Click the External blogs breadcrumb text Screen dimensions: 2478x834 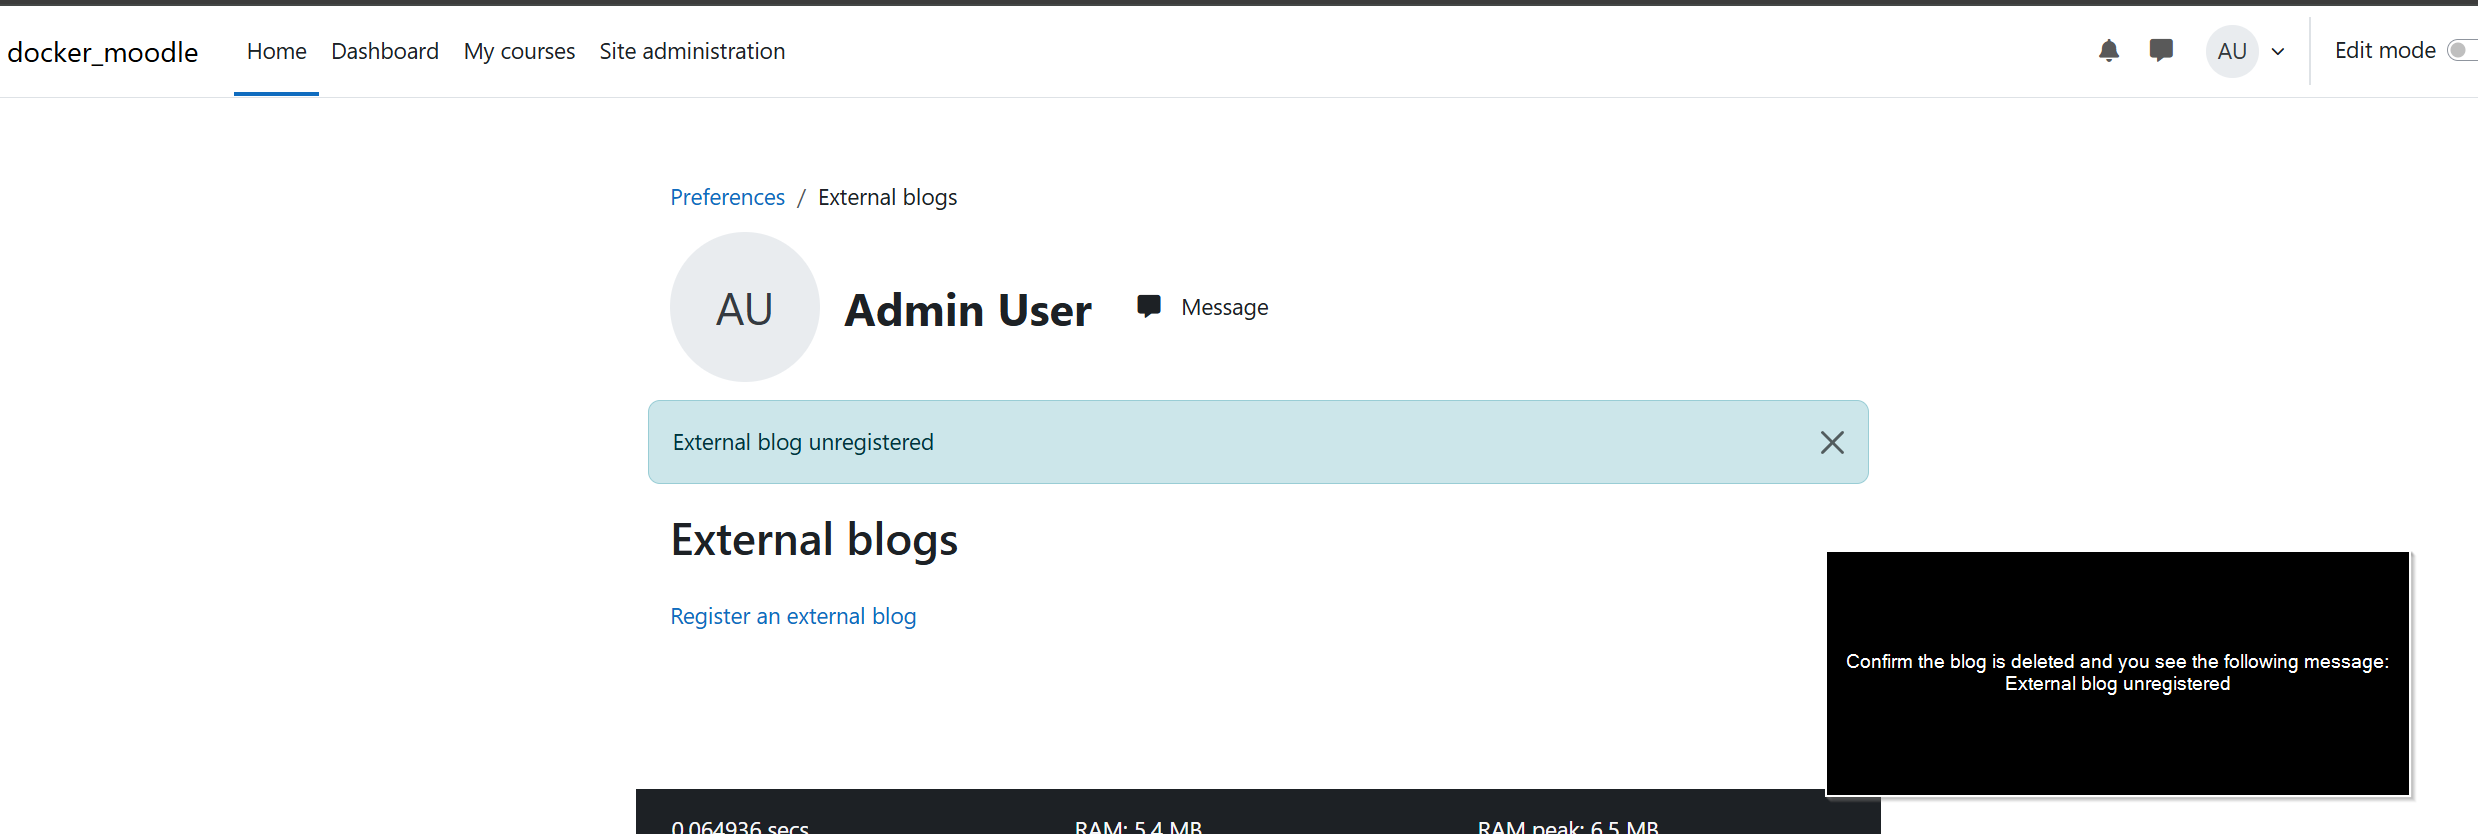click(x=887, y=197)
